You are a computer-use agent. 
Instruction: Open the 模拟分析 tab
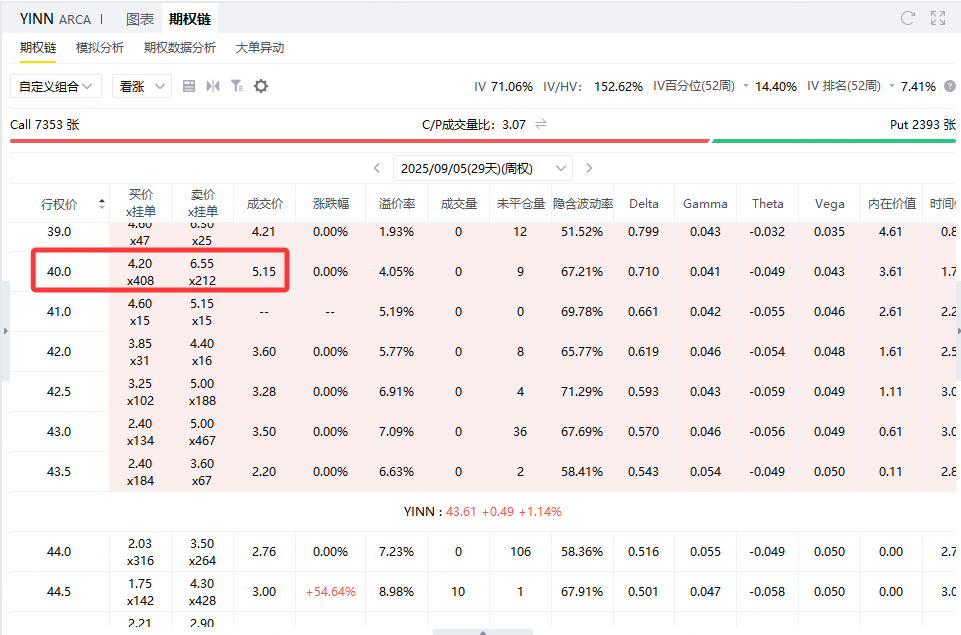(100, 48)
